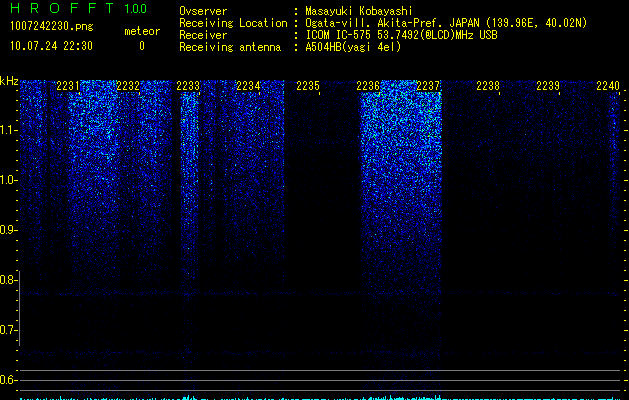Click the kHz axis unit label
This screenshot has height=400, width=629.
tap(9, 81)
